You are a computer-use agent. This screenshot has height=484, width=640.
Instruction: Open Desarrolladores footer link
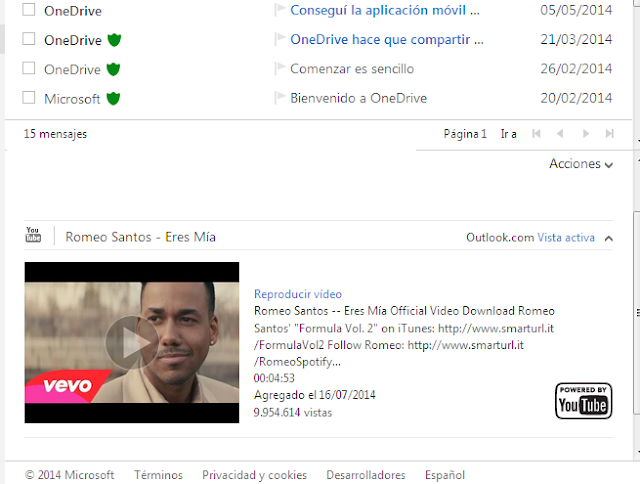[x=366, y=475]
